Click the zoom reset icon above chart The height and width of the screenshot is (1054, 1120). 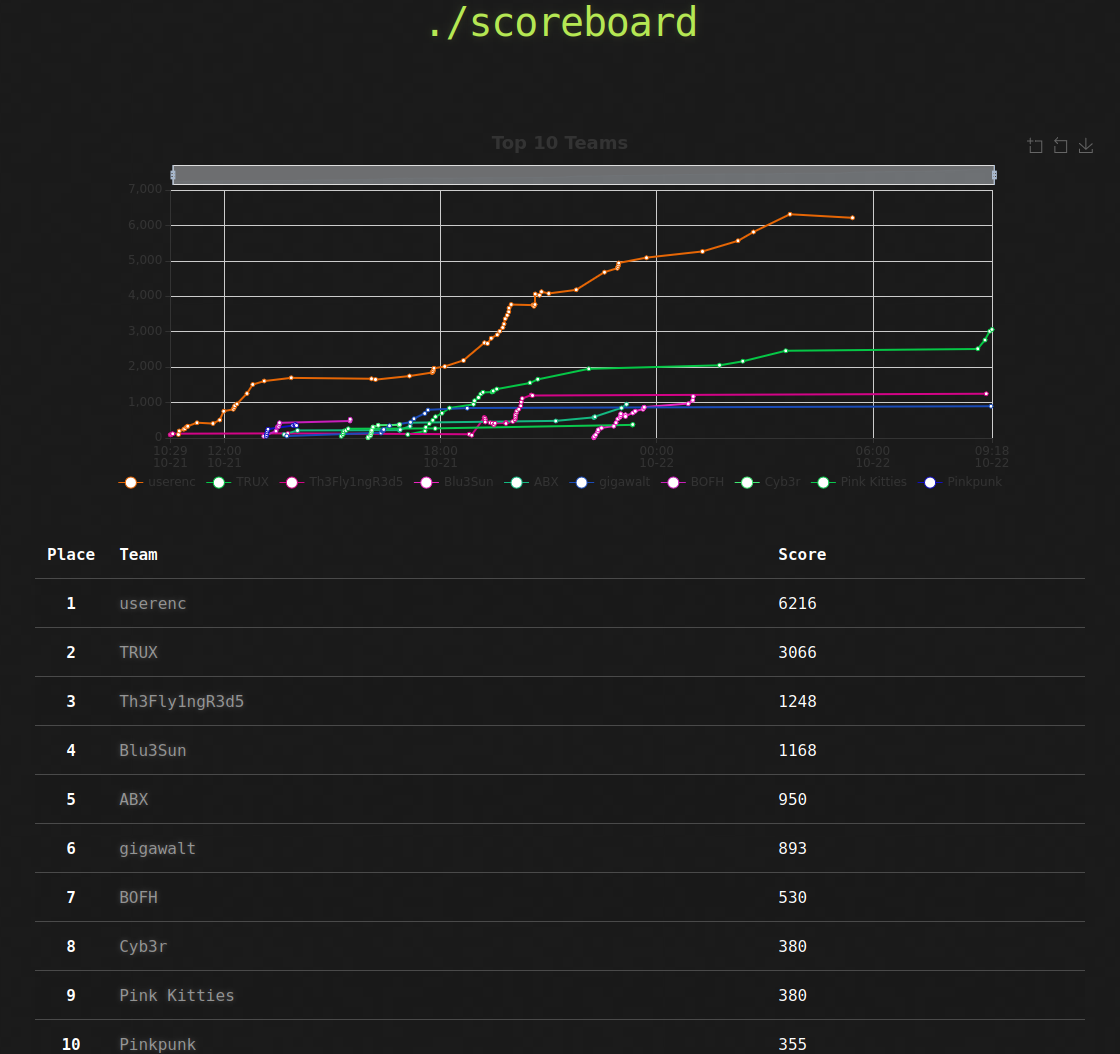click(x=1060, y=146)
